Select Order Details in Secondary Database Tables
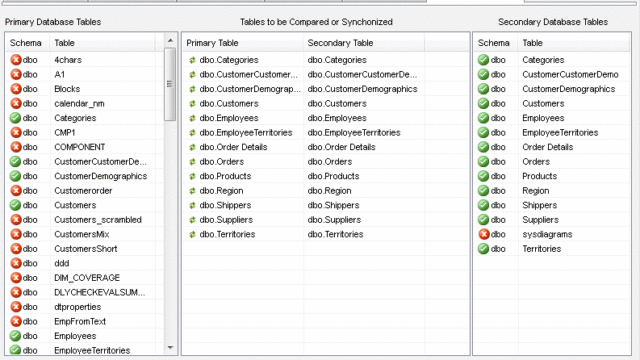This screenshot has width=640, height=360. (548, 147)
